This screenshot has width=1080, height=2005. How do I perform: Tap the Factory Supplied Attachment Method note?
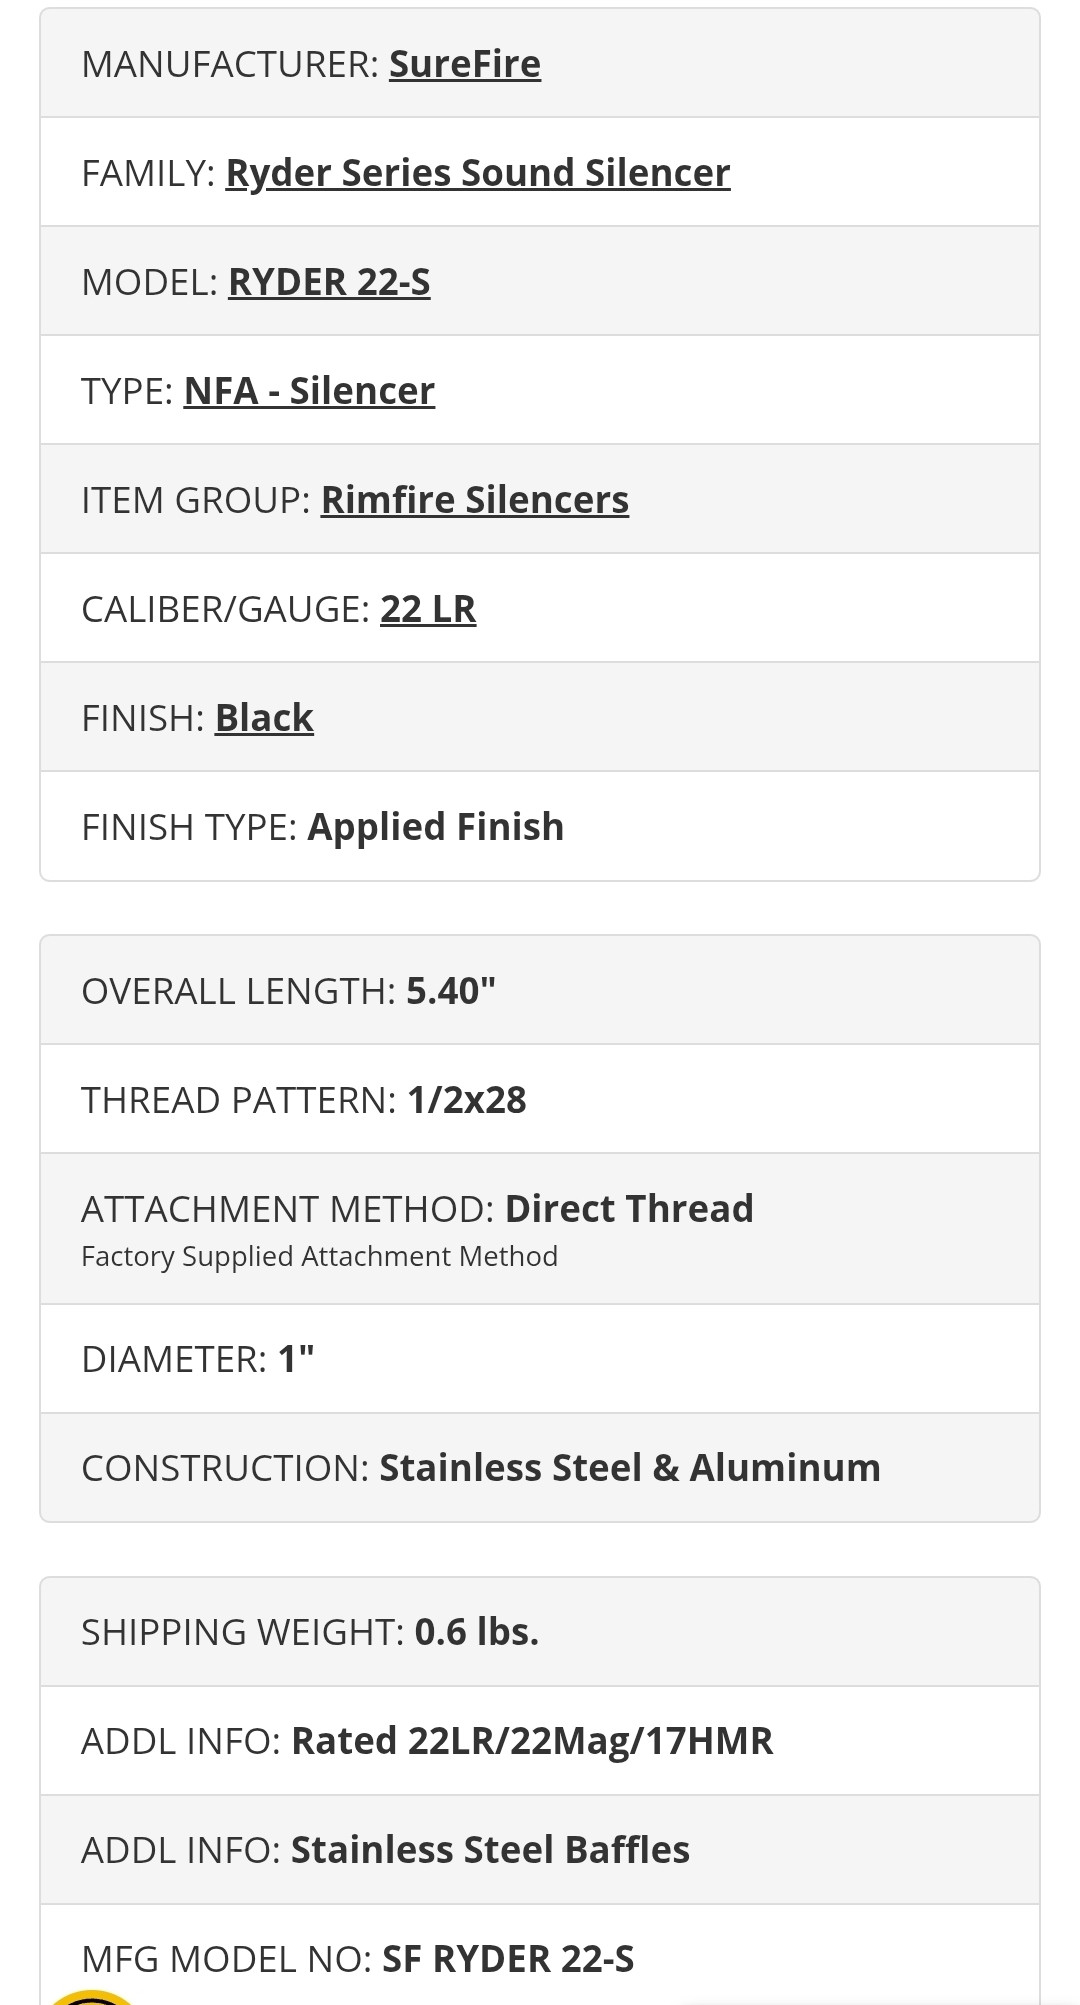(320, 1256)
